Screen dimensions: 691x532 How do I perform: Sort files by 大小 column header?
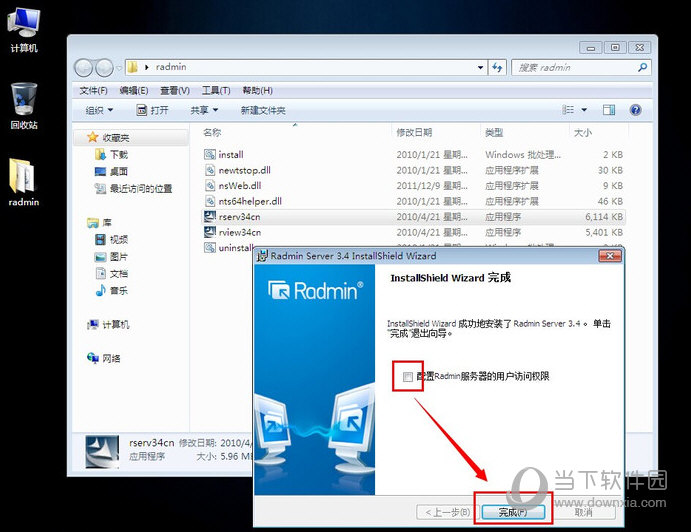[583, 132]
